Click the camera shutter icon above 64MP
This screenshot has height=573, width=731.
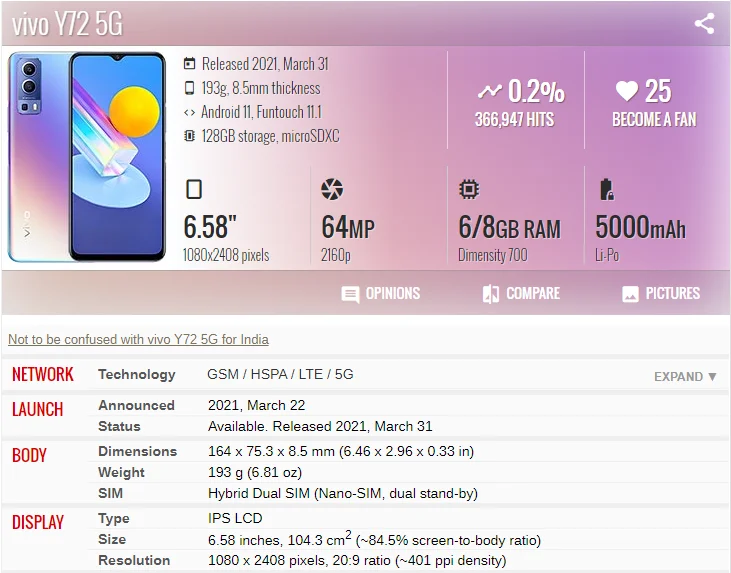point(332,189)
